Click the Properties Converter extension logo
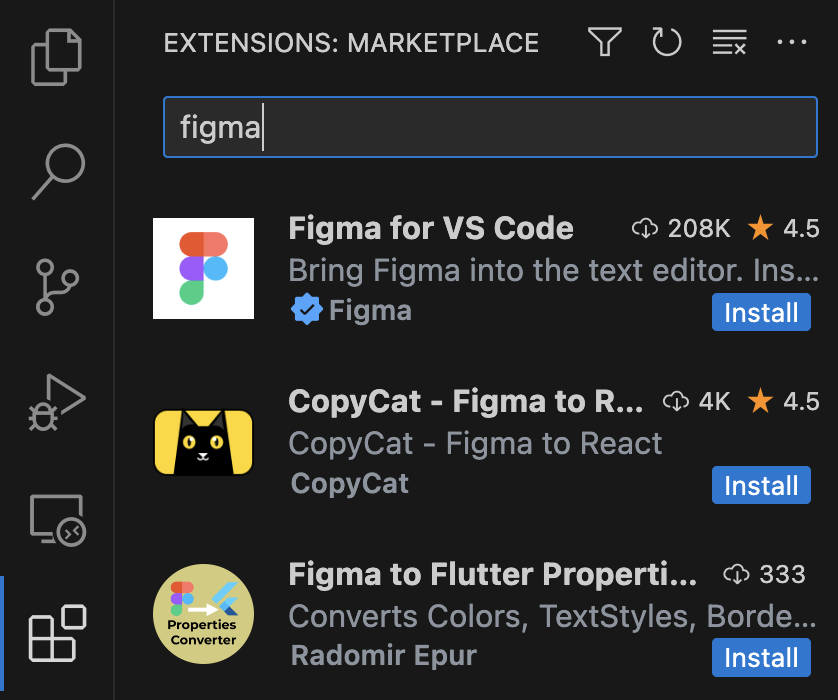This screenshot has height=700, width=838. [203, 614]
